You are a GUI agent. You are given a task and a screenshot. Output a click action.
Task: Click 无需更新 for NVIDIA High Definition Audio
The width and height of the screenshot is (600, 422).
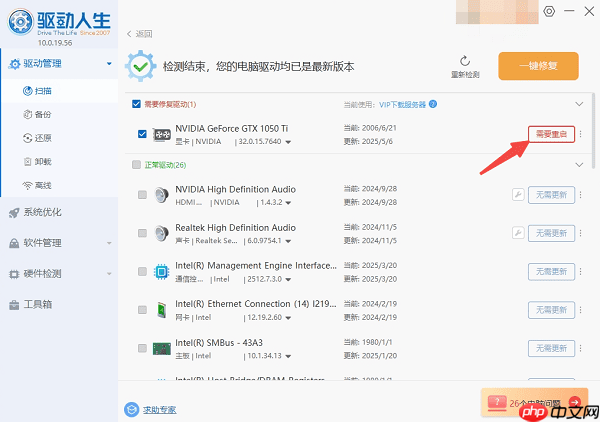(551, 195)
